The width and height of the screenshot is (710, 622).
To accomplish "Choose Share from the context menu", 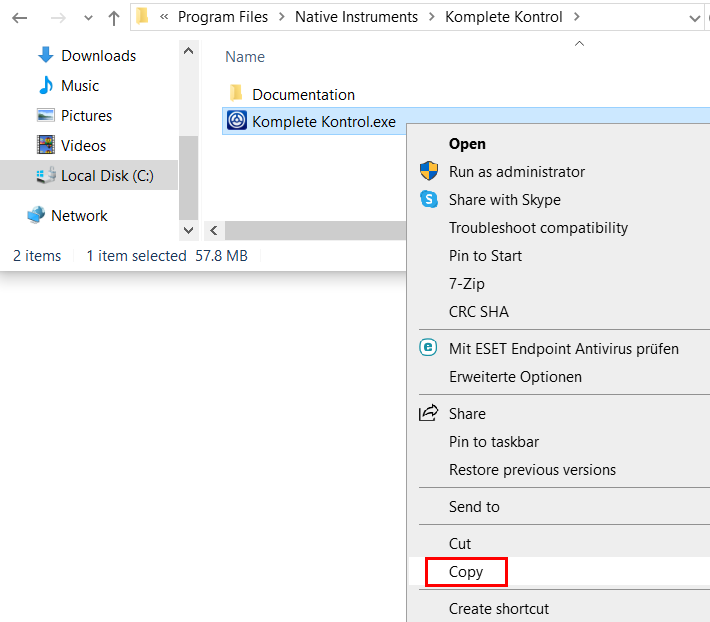I will pos(467,414).
